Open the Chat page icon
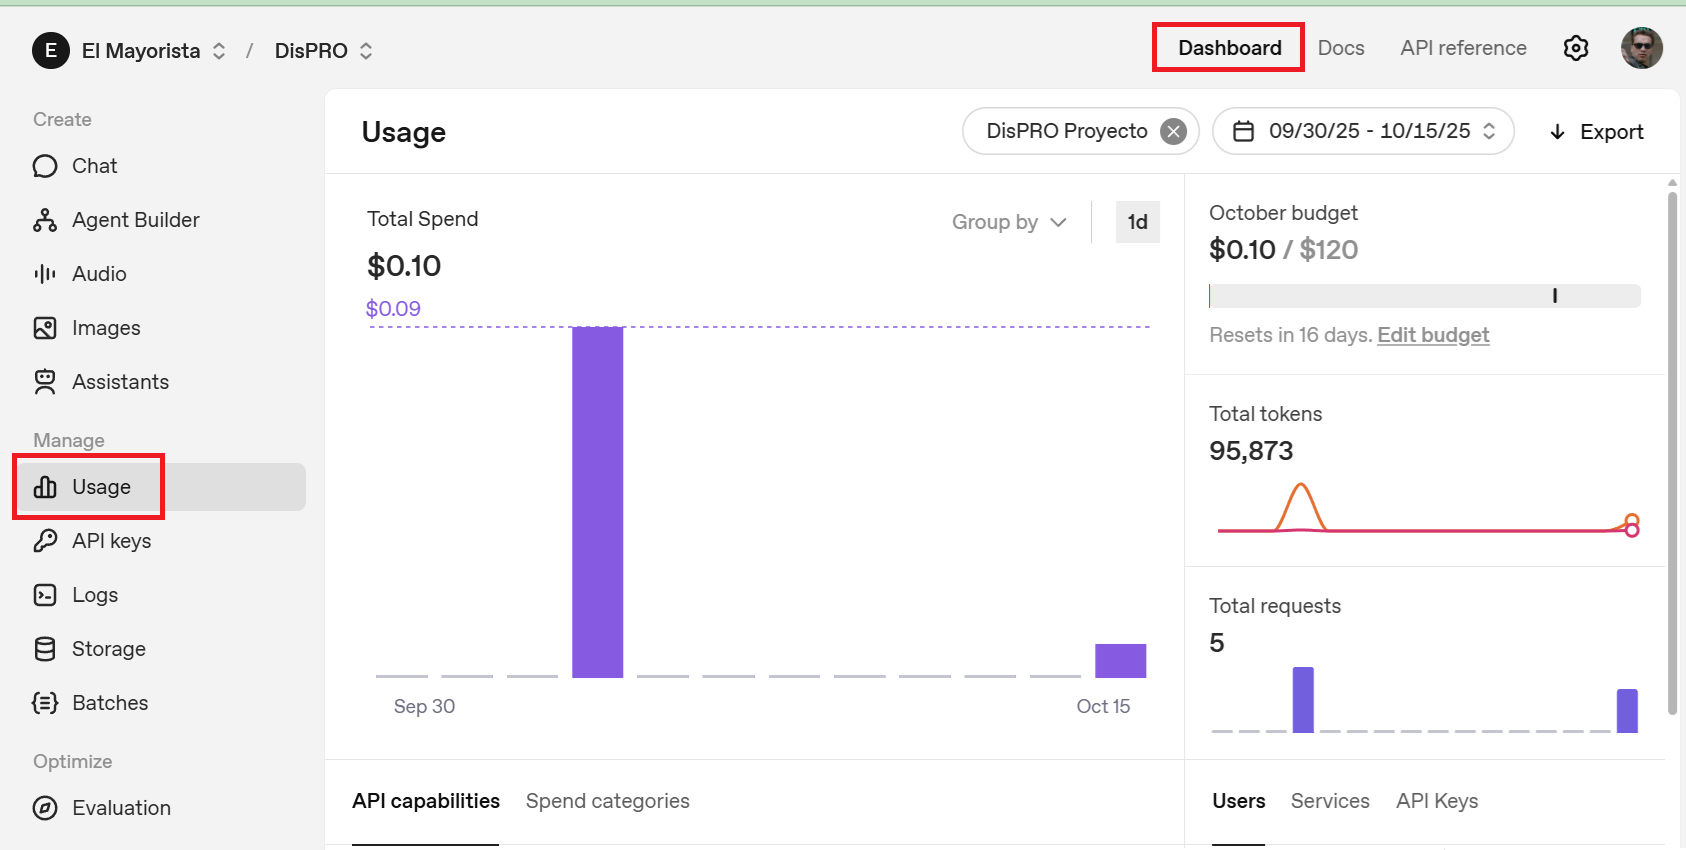Viewport: 1686px width, 850px height. [45, 166]
